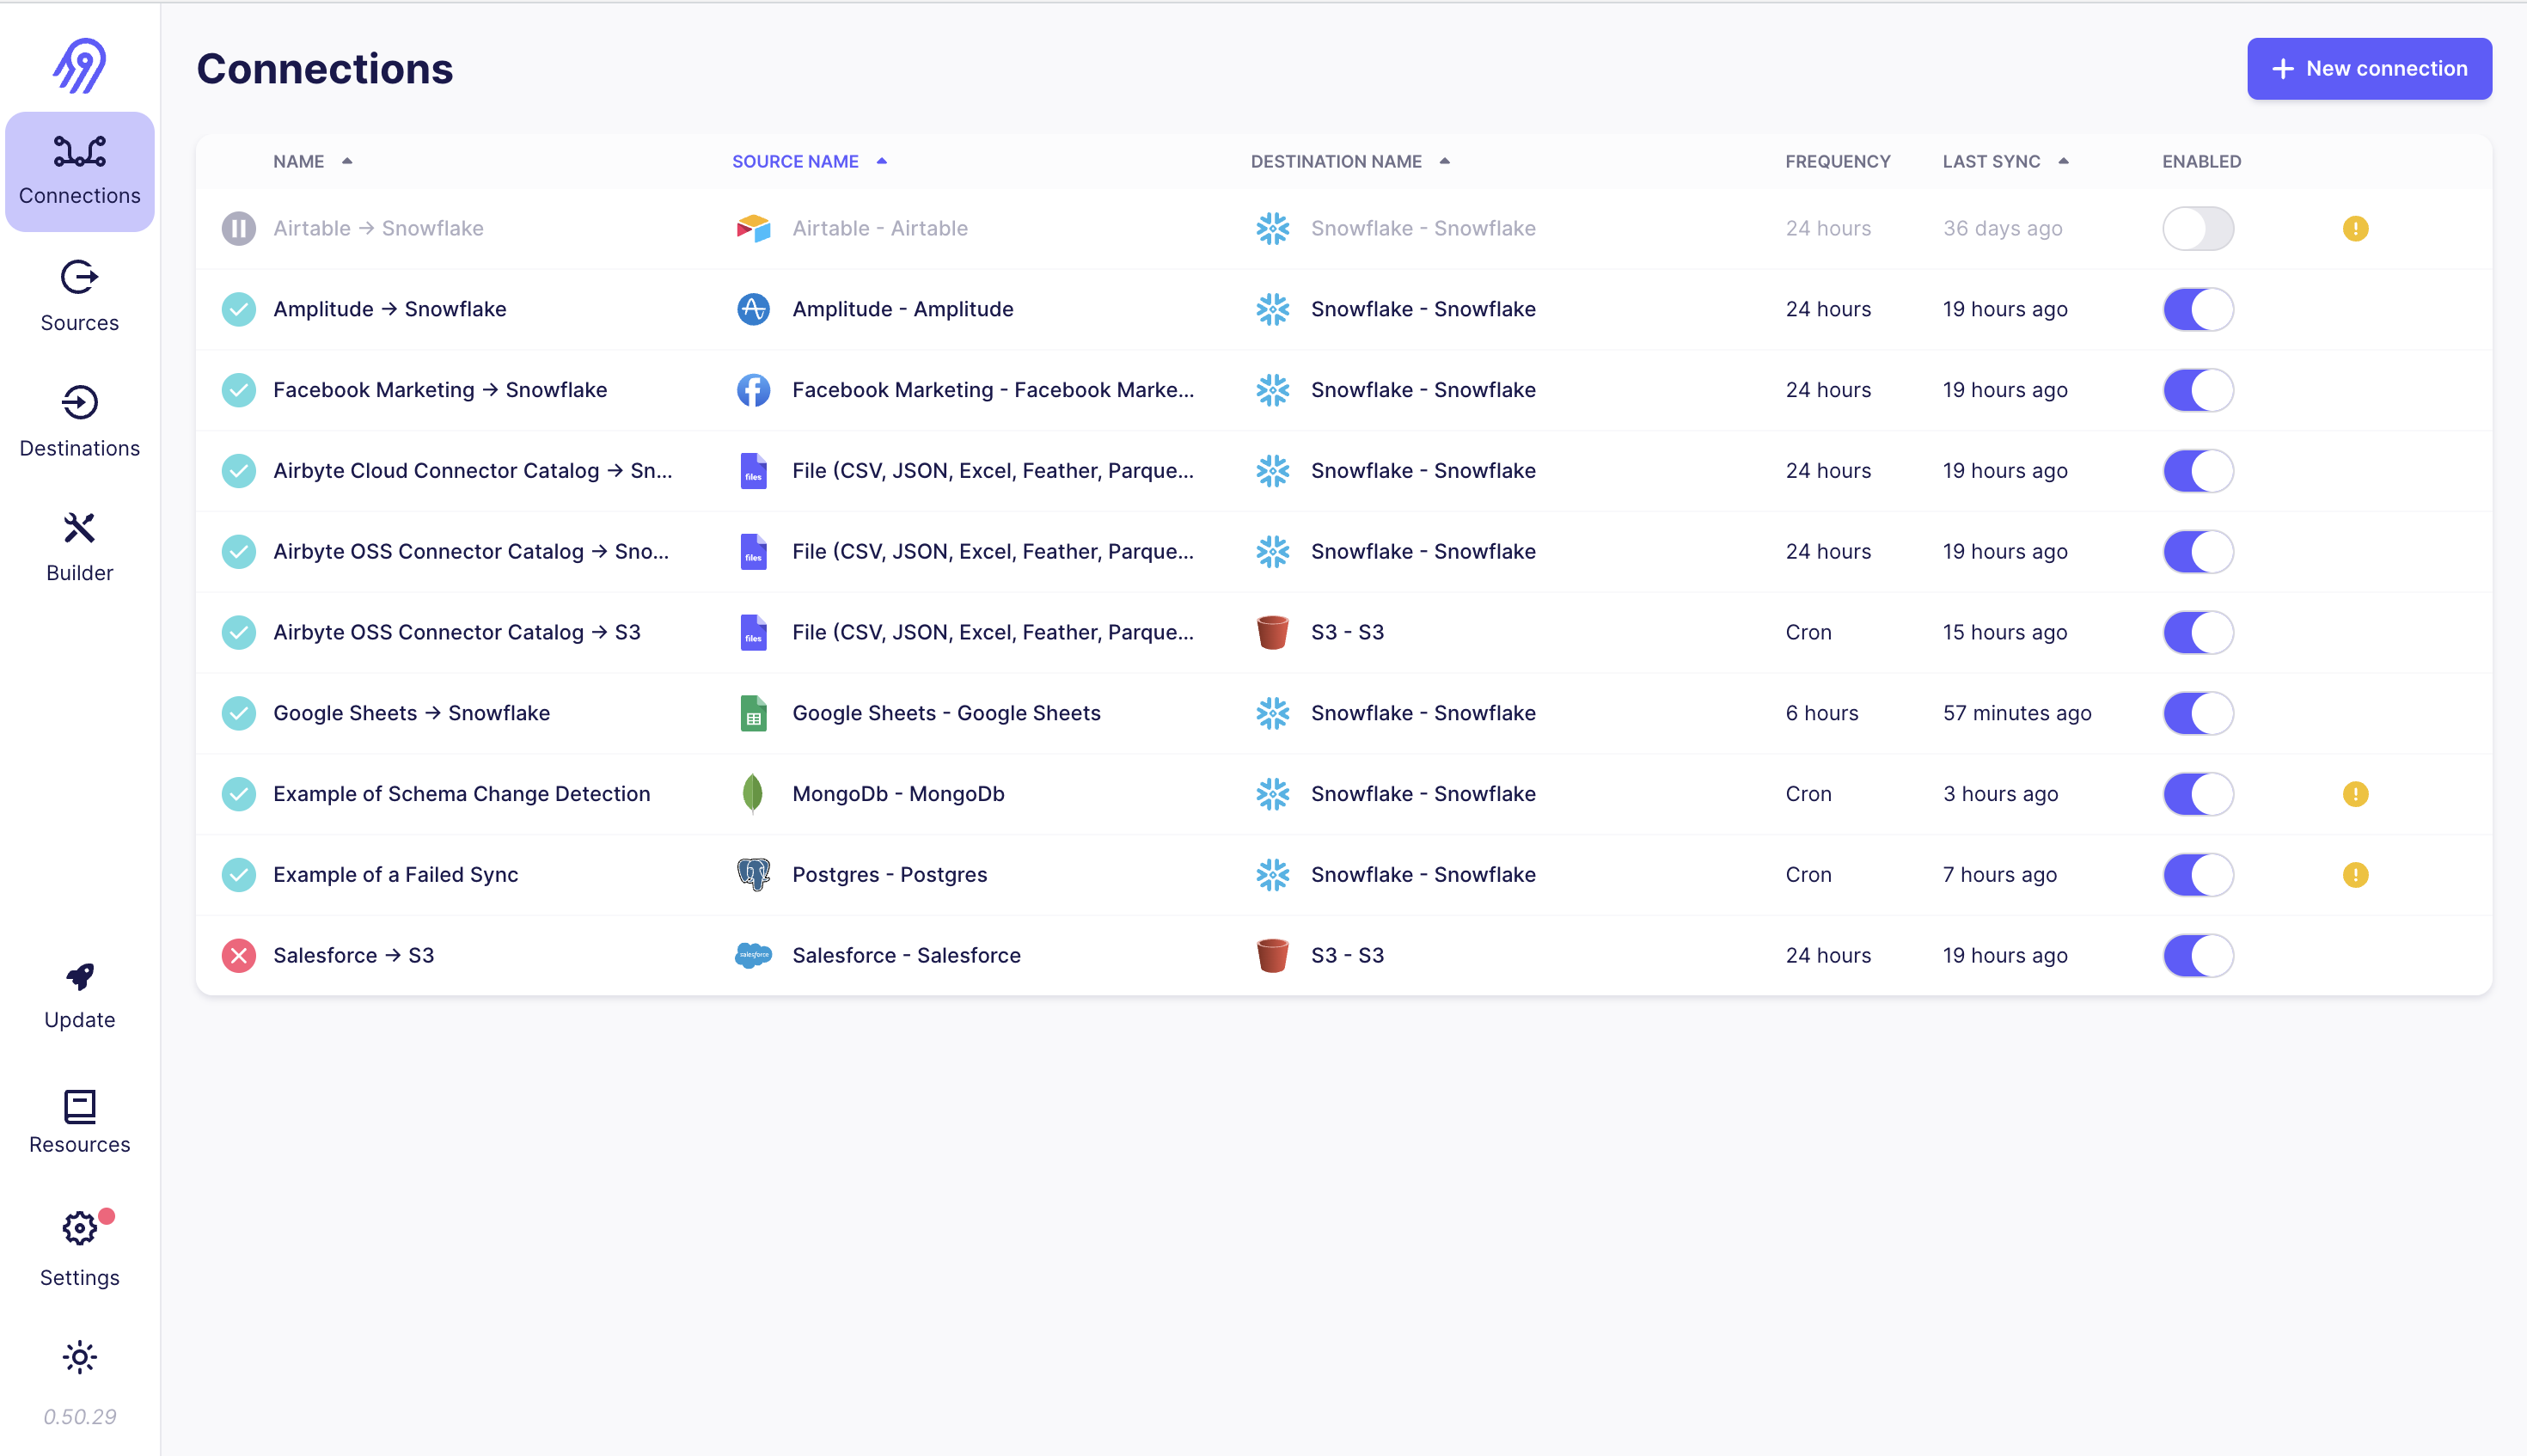The width and height of the screenshot is (2527, 1456).
Task: Click warning icon for Failed Sync row
Action: tap(2355, 875)
